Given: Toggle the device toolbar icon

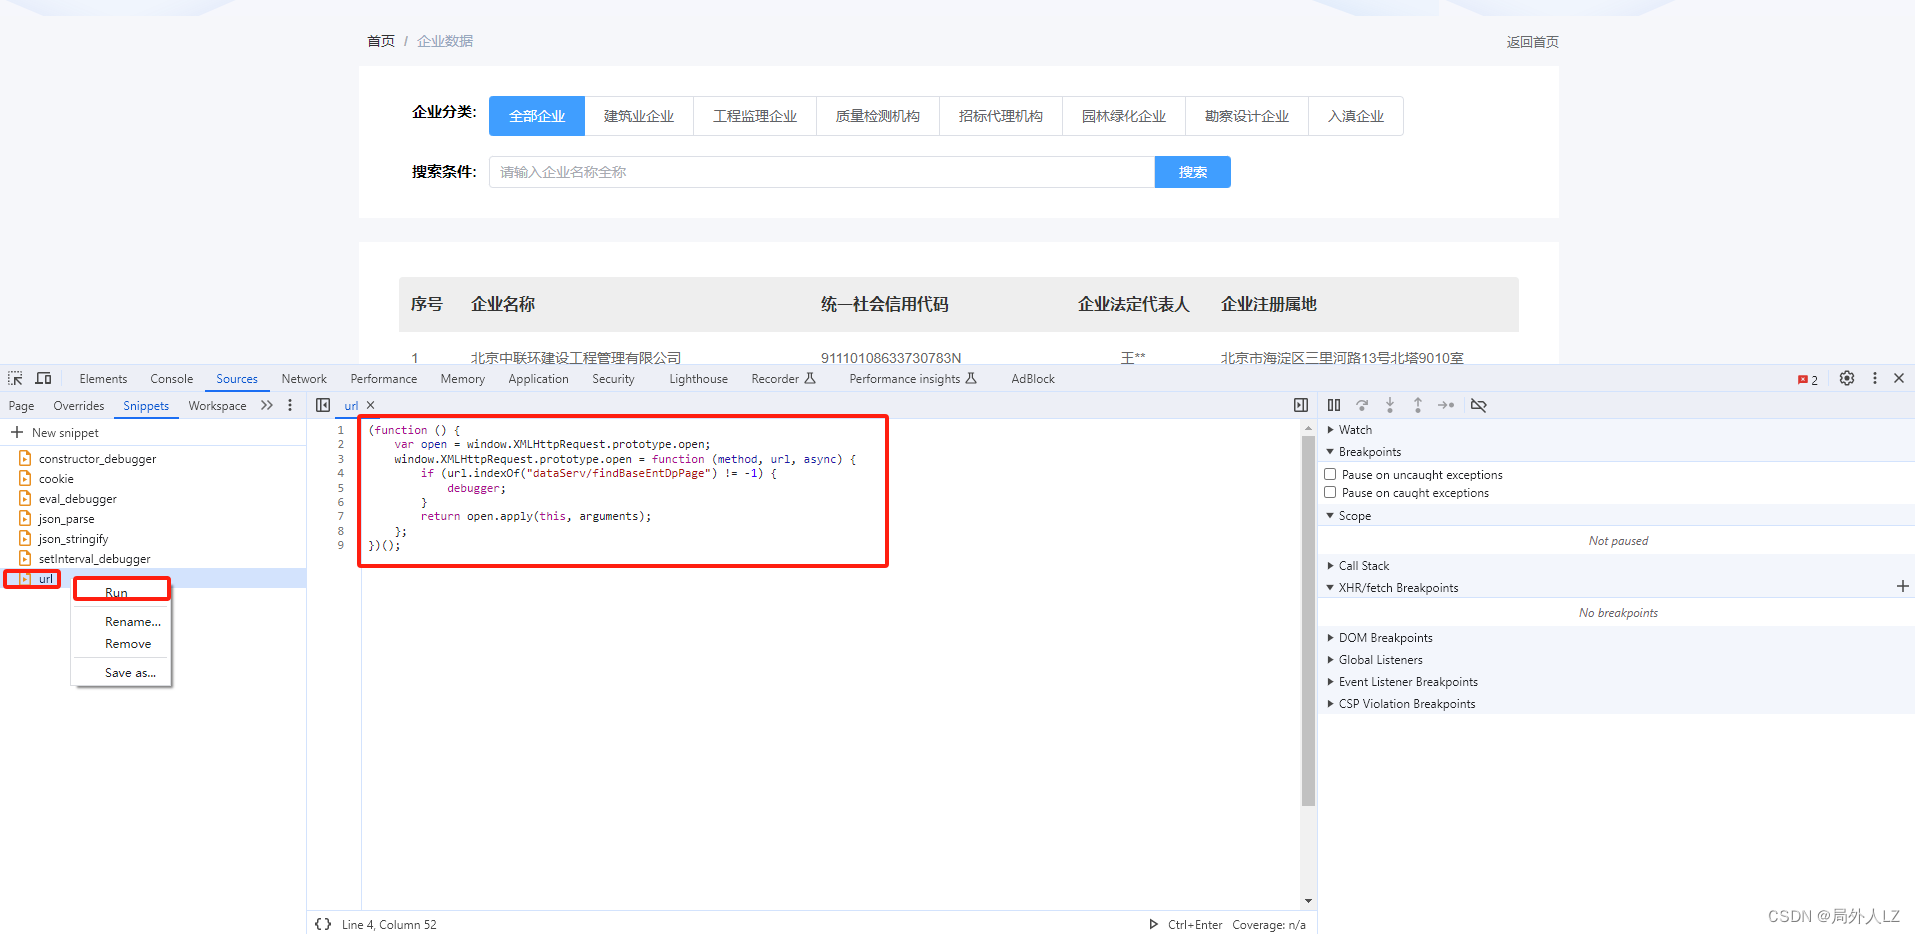Looking at the screenshot, I should 43,378.
